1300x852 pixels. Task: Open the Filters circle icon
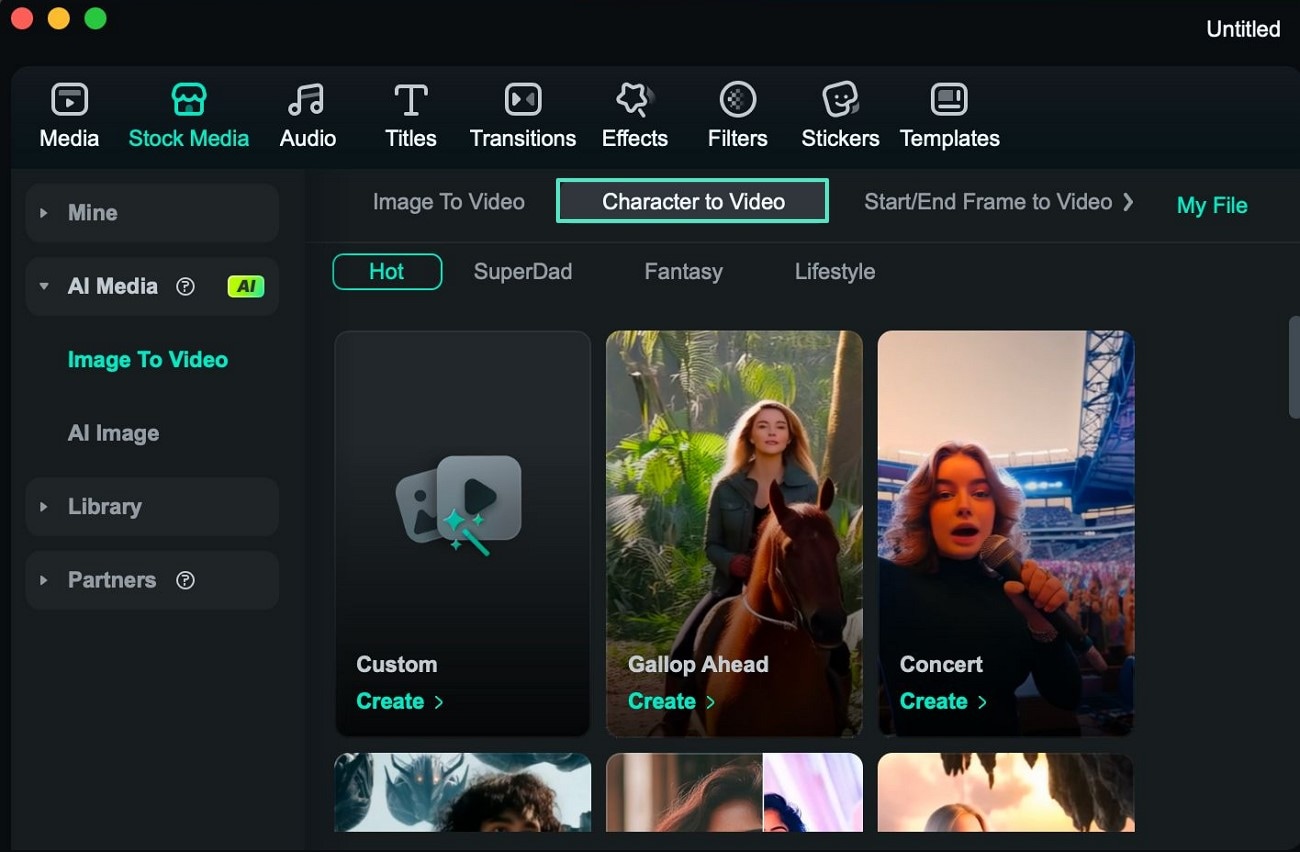737,99
